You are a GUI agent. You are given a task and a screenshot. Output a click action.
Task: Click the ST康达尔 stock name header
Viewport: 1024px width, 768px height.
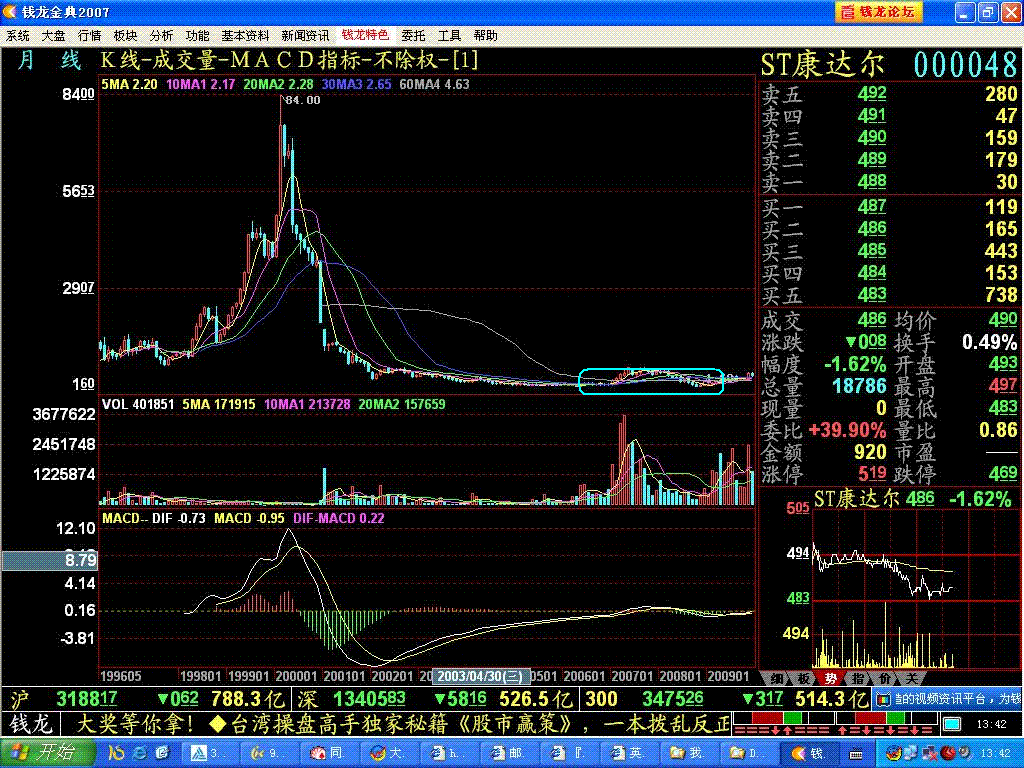822,65
